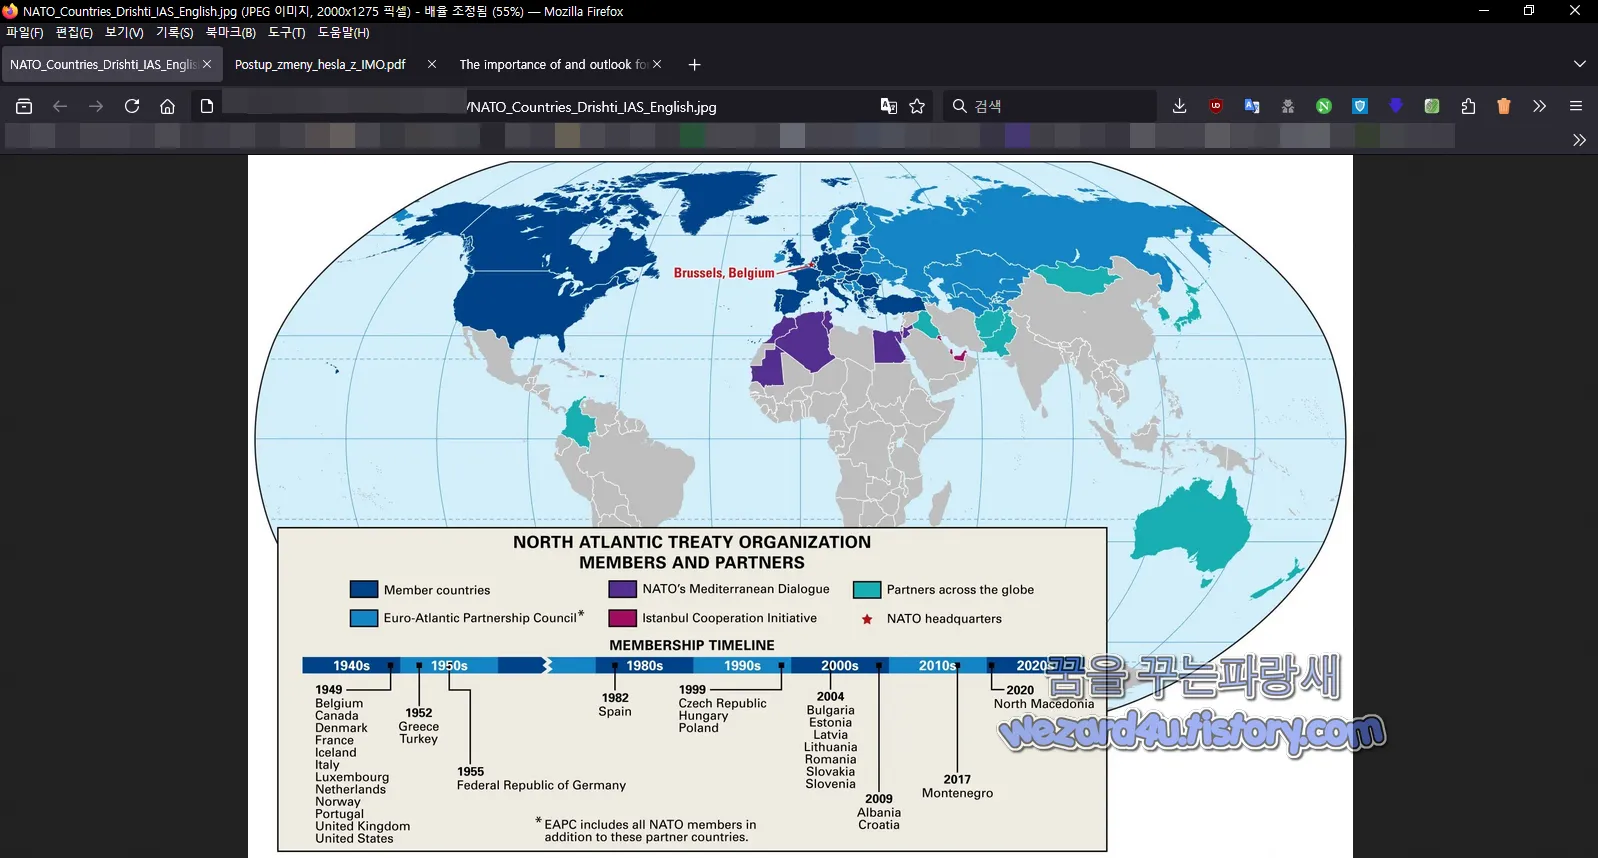Switch to The importance of and outlook tab
The width and height of the screenshot is (1598, 858).
pos(553,64)
